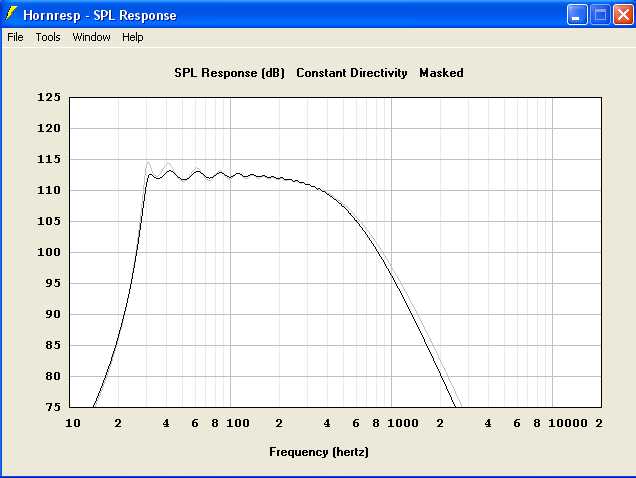This screenshot has width=636, height=478.
Task: Click the Hornresp lightning bolt title icon
Action: point(12,15)
